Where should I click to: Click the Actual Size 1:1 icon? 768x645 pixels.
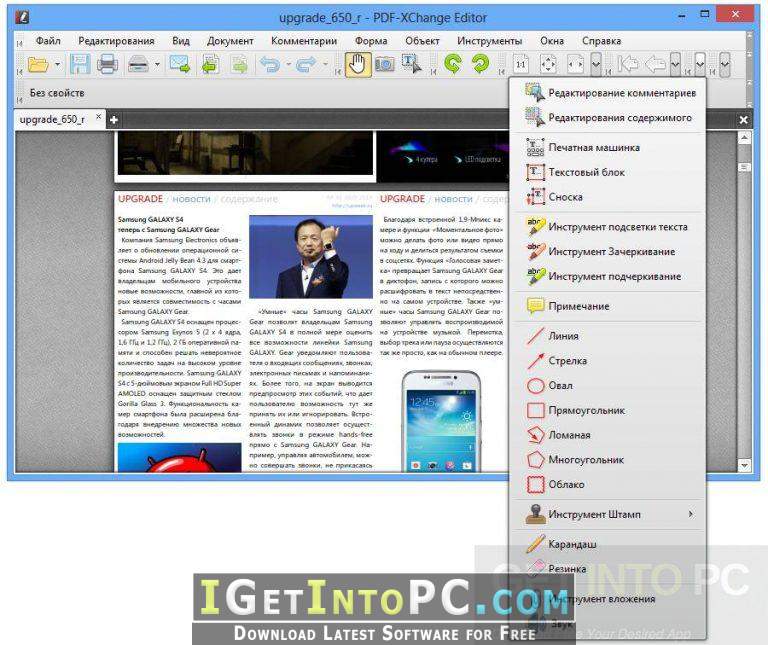521,64
